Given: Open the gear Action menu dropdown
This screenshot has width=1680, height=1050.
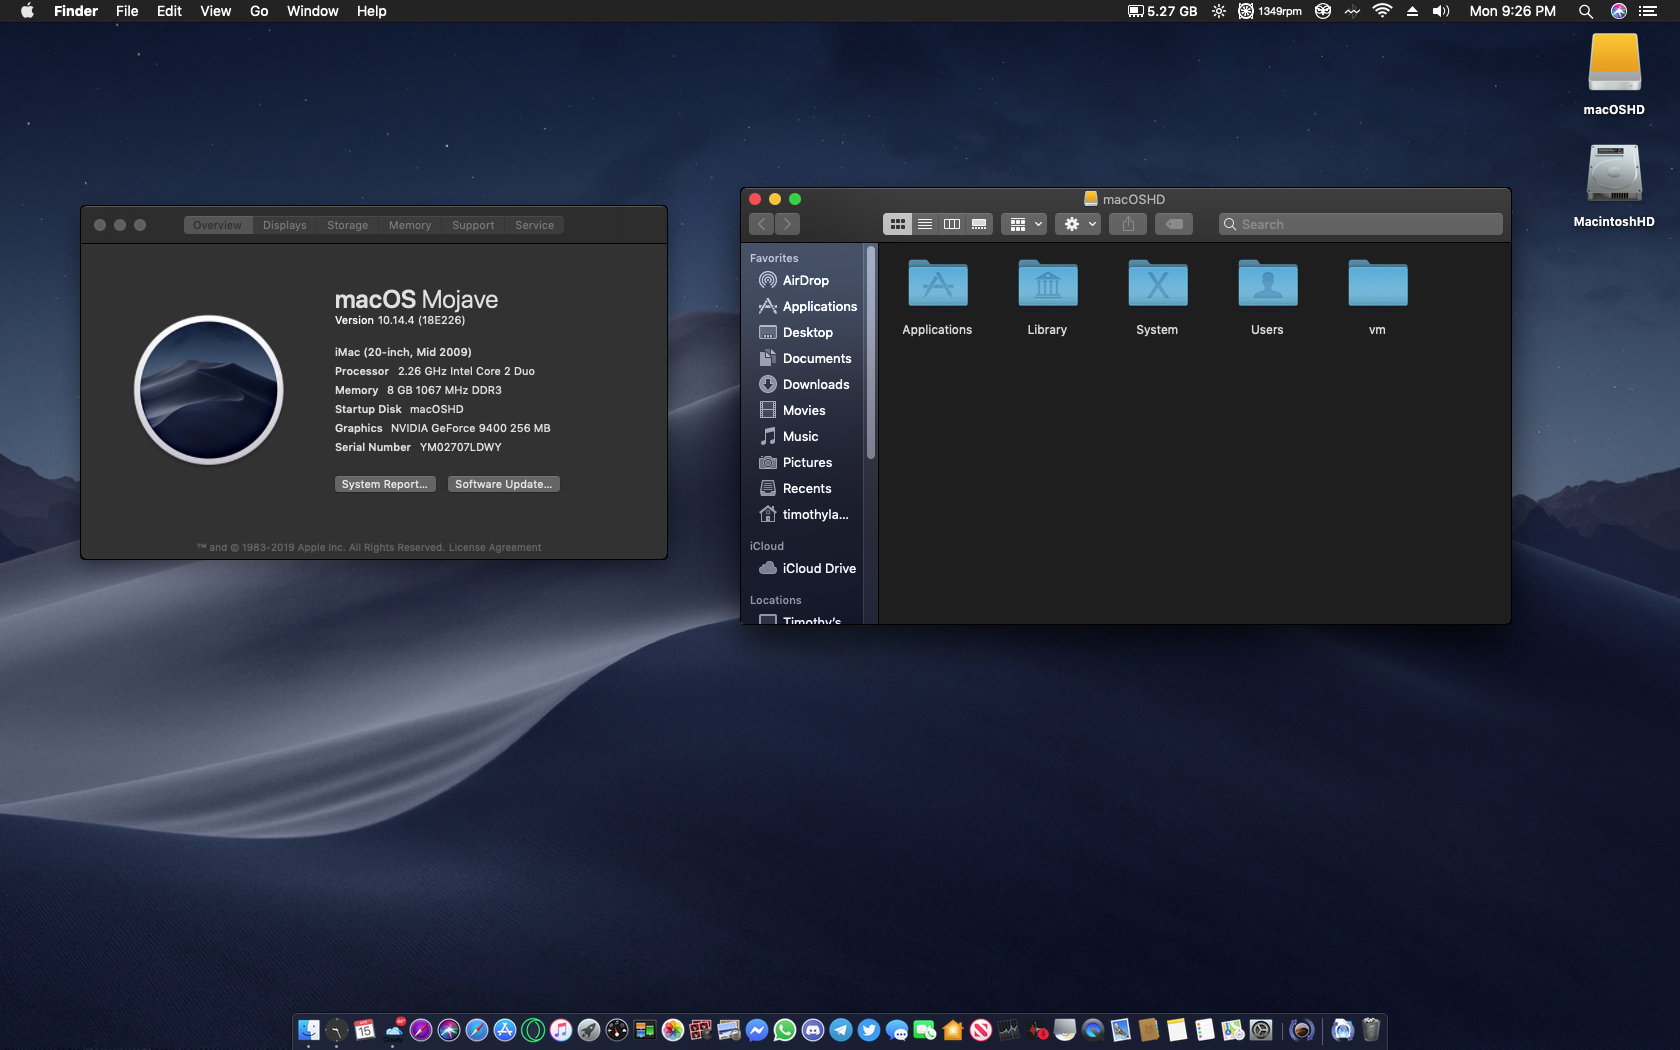Looking at the screenshot, I should [x=1079, y=224].
